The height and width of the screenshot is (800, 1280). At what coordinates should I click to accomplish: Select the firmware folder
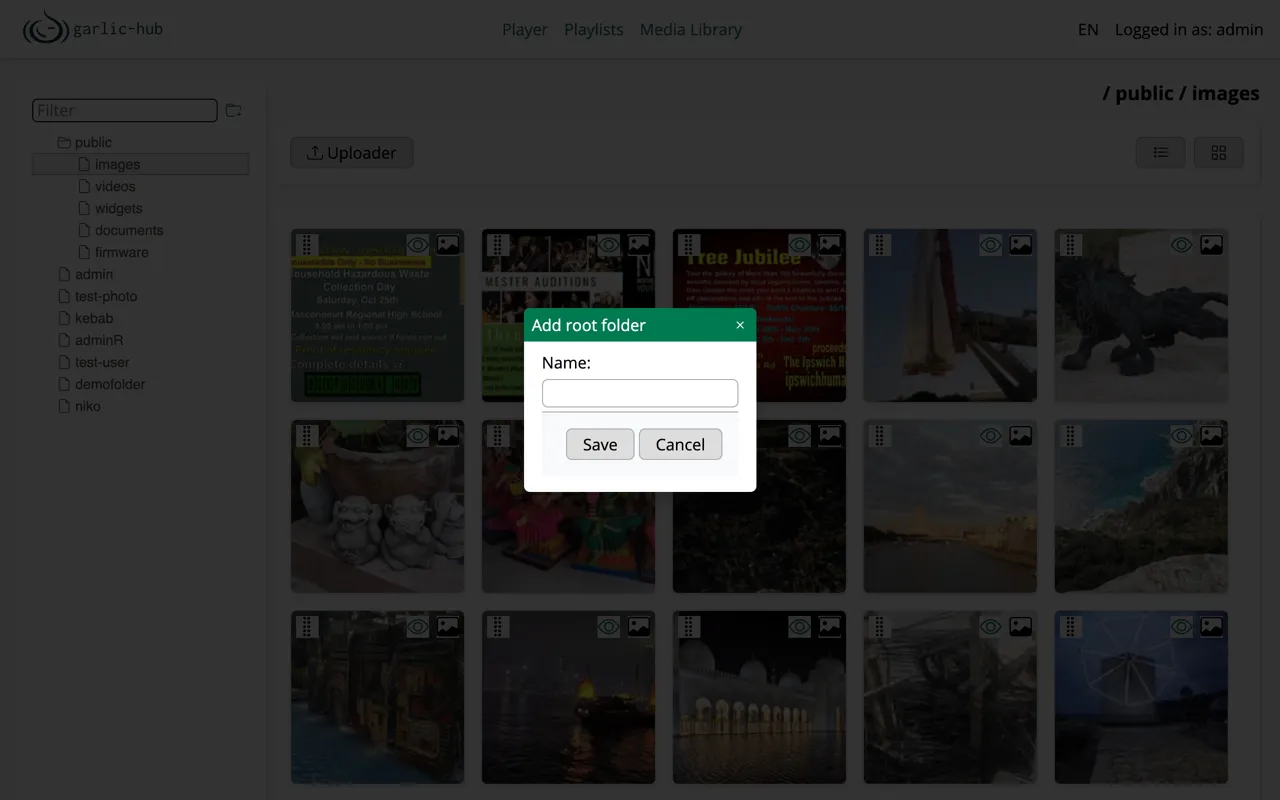pyautogui.click(x=121, y=252)
